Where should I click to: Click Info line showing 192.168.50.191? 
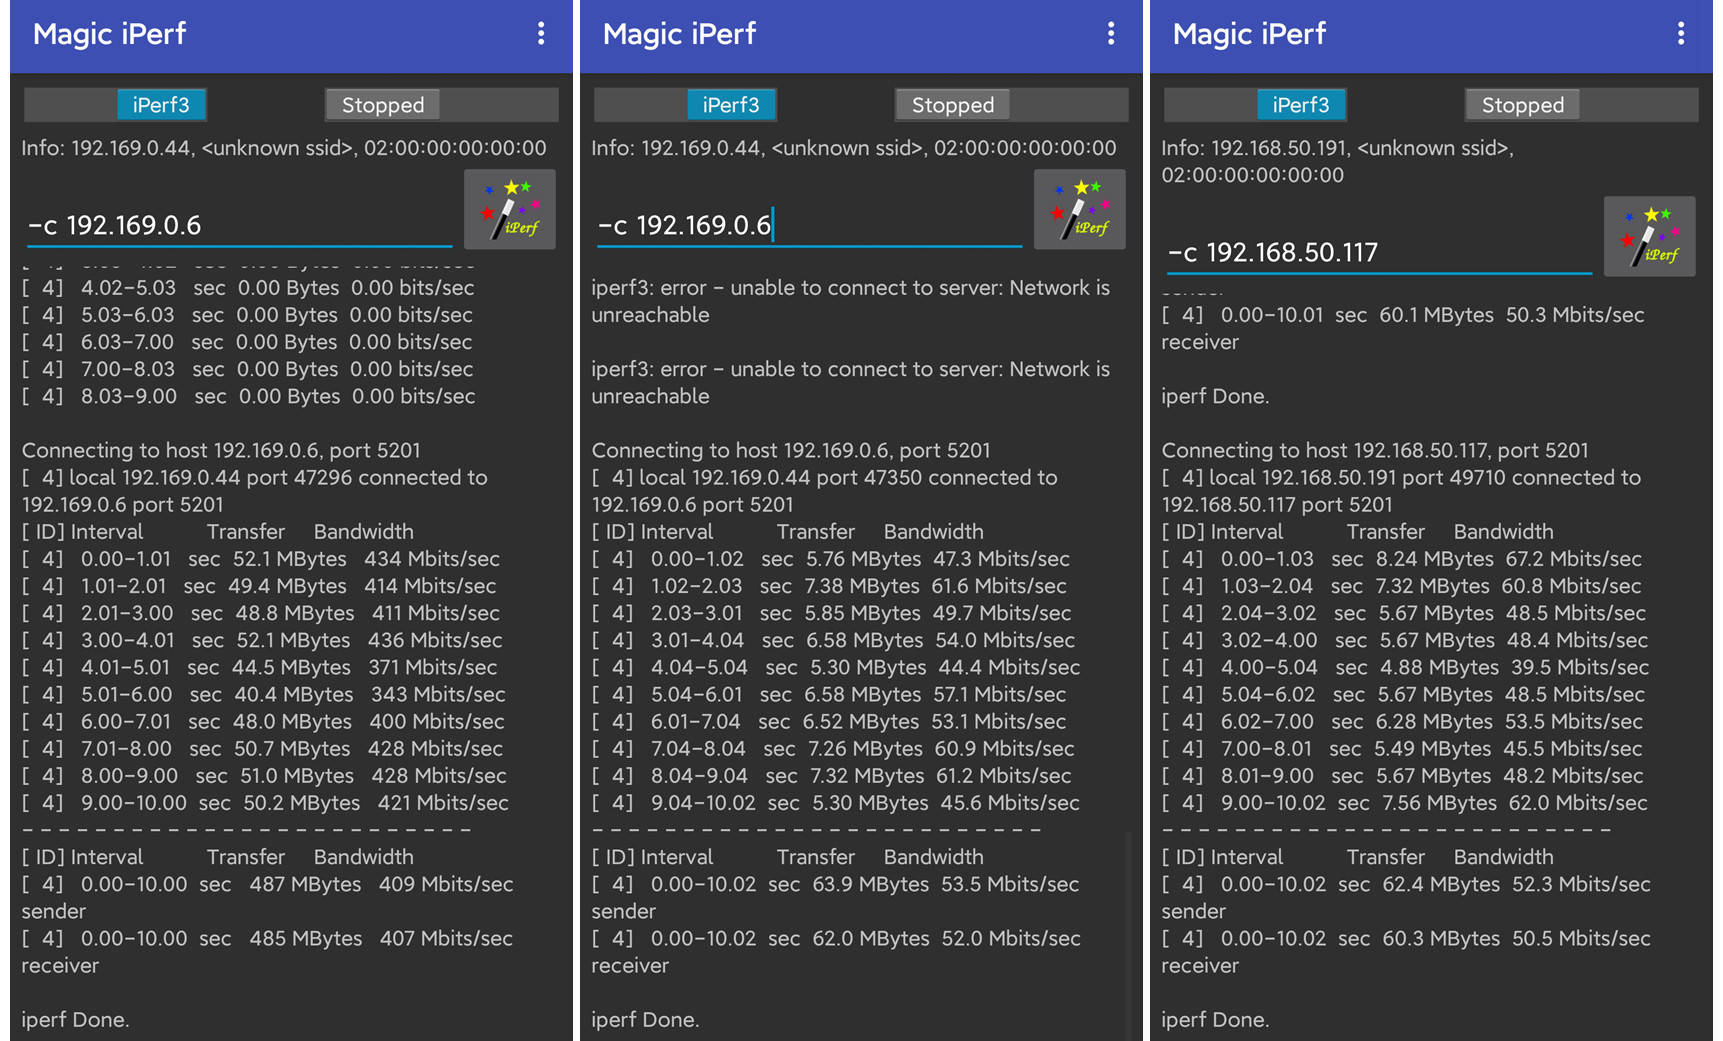(x=1337, y=161)
